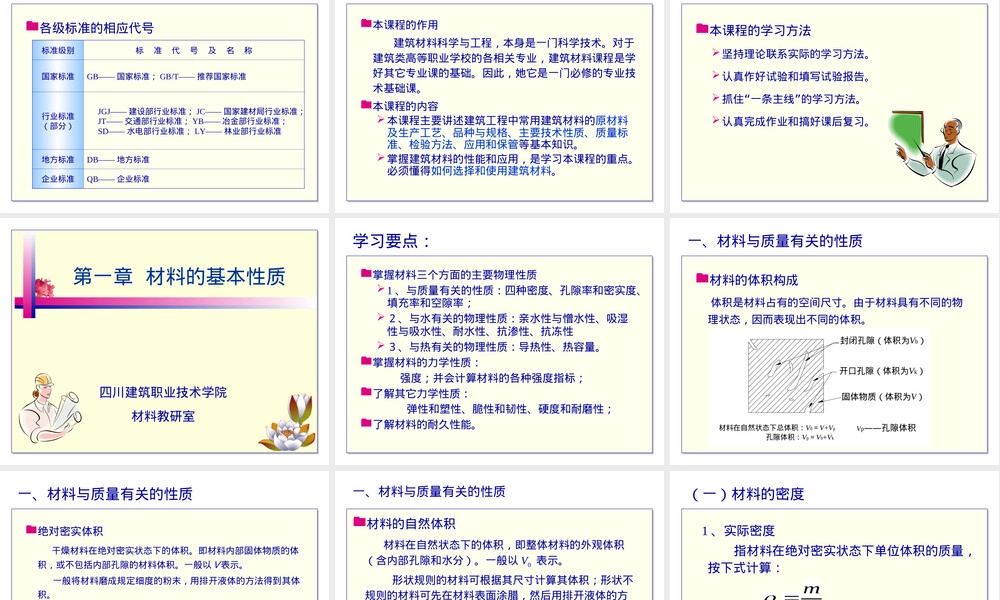1000x600 pixels.
Task: Click the line 抓住"一条主线"的学习方法
Action: [x=791, y=99]
